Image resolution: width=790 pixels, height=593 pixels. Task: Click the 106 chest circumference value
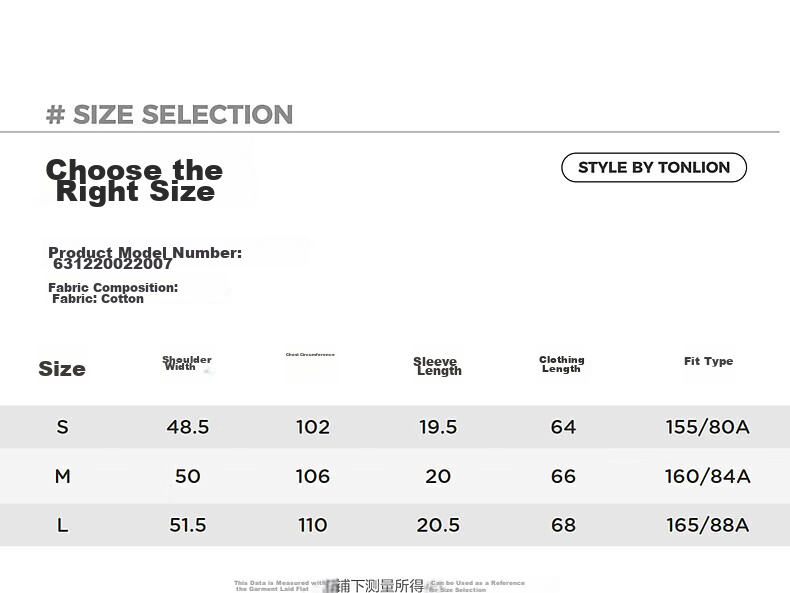[312, 476]
